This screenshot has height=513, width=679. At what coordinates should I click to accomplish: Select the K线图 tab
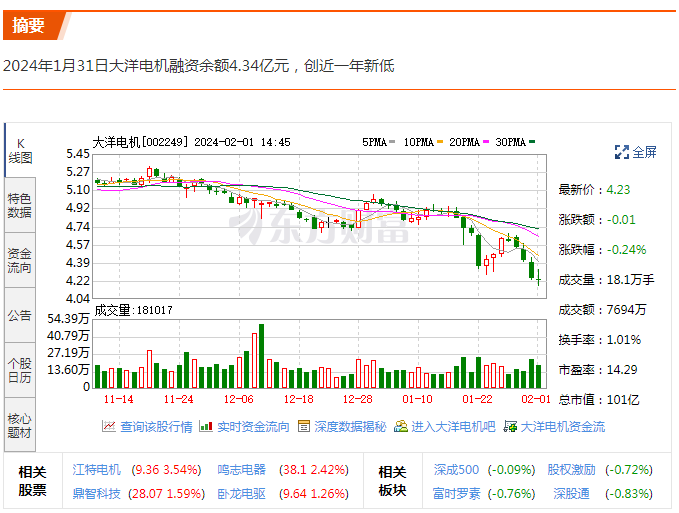tap(20, 150)
